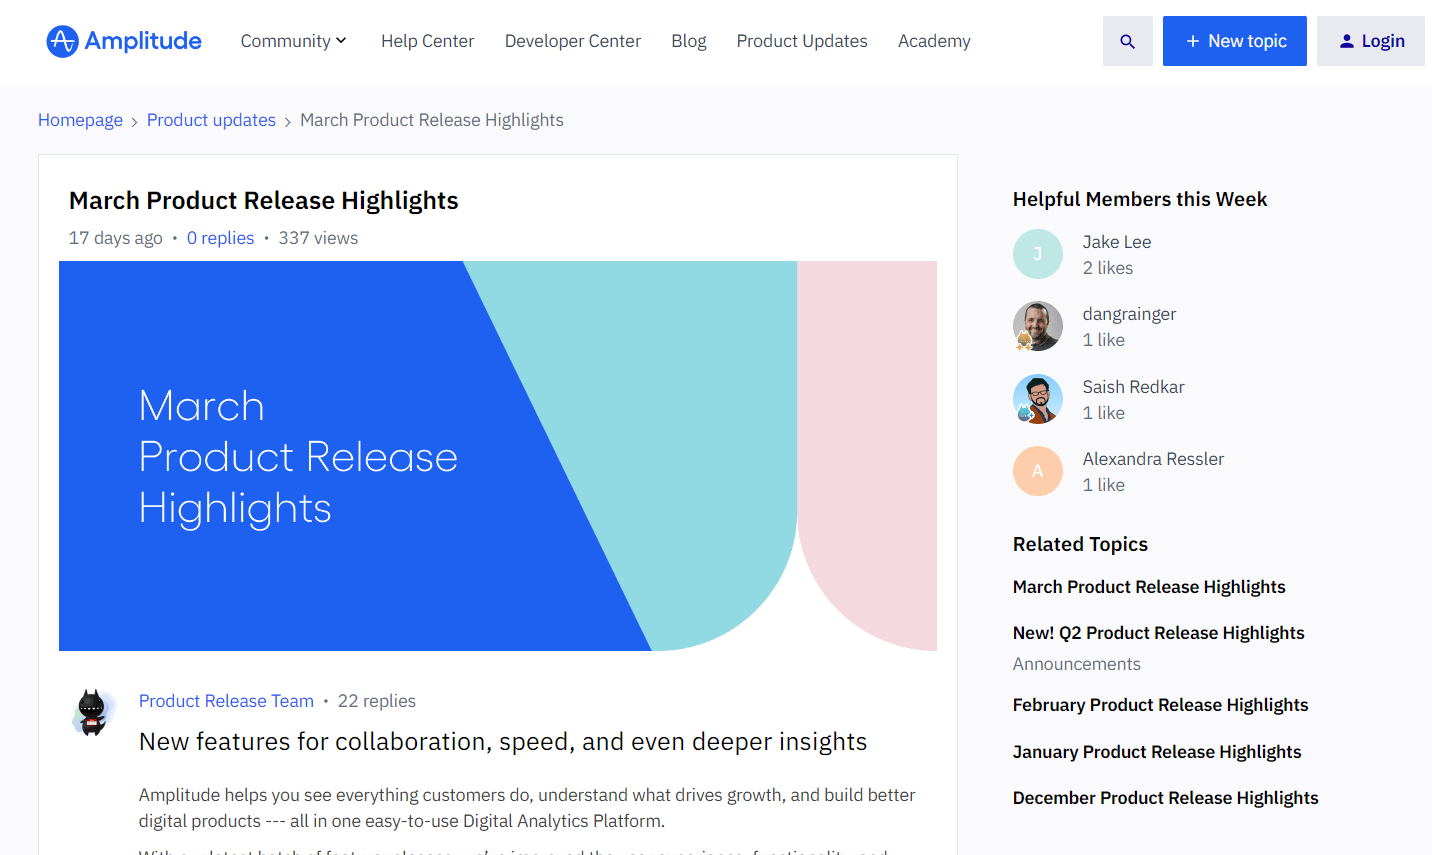1432x855 pixels.
Task: Open the breadcrumb chevron after Homepage
Action: [135, 120]
